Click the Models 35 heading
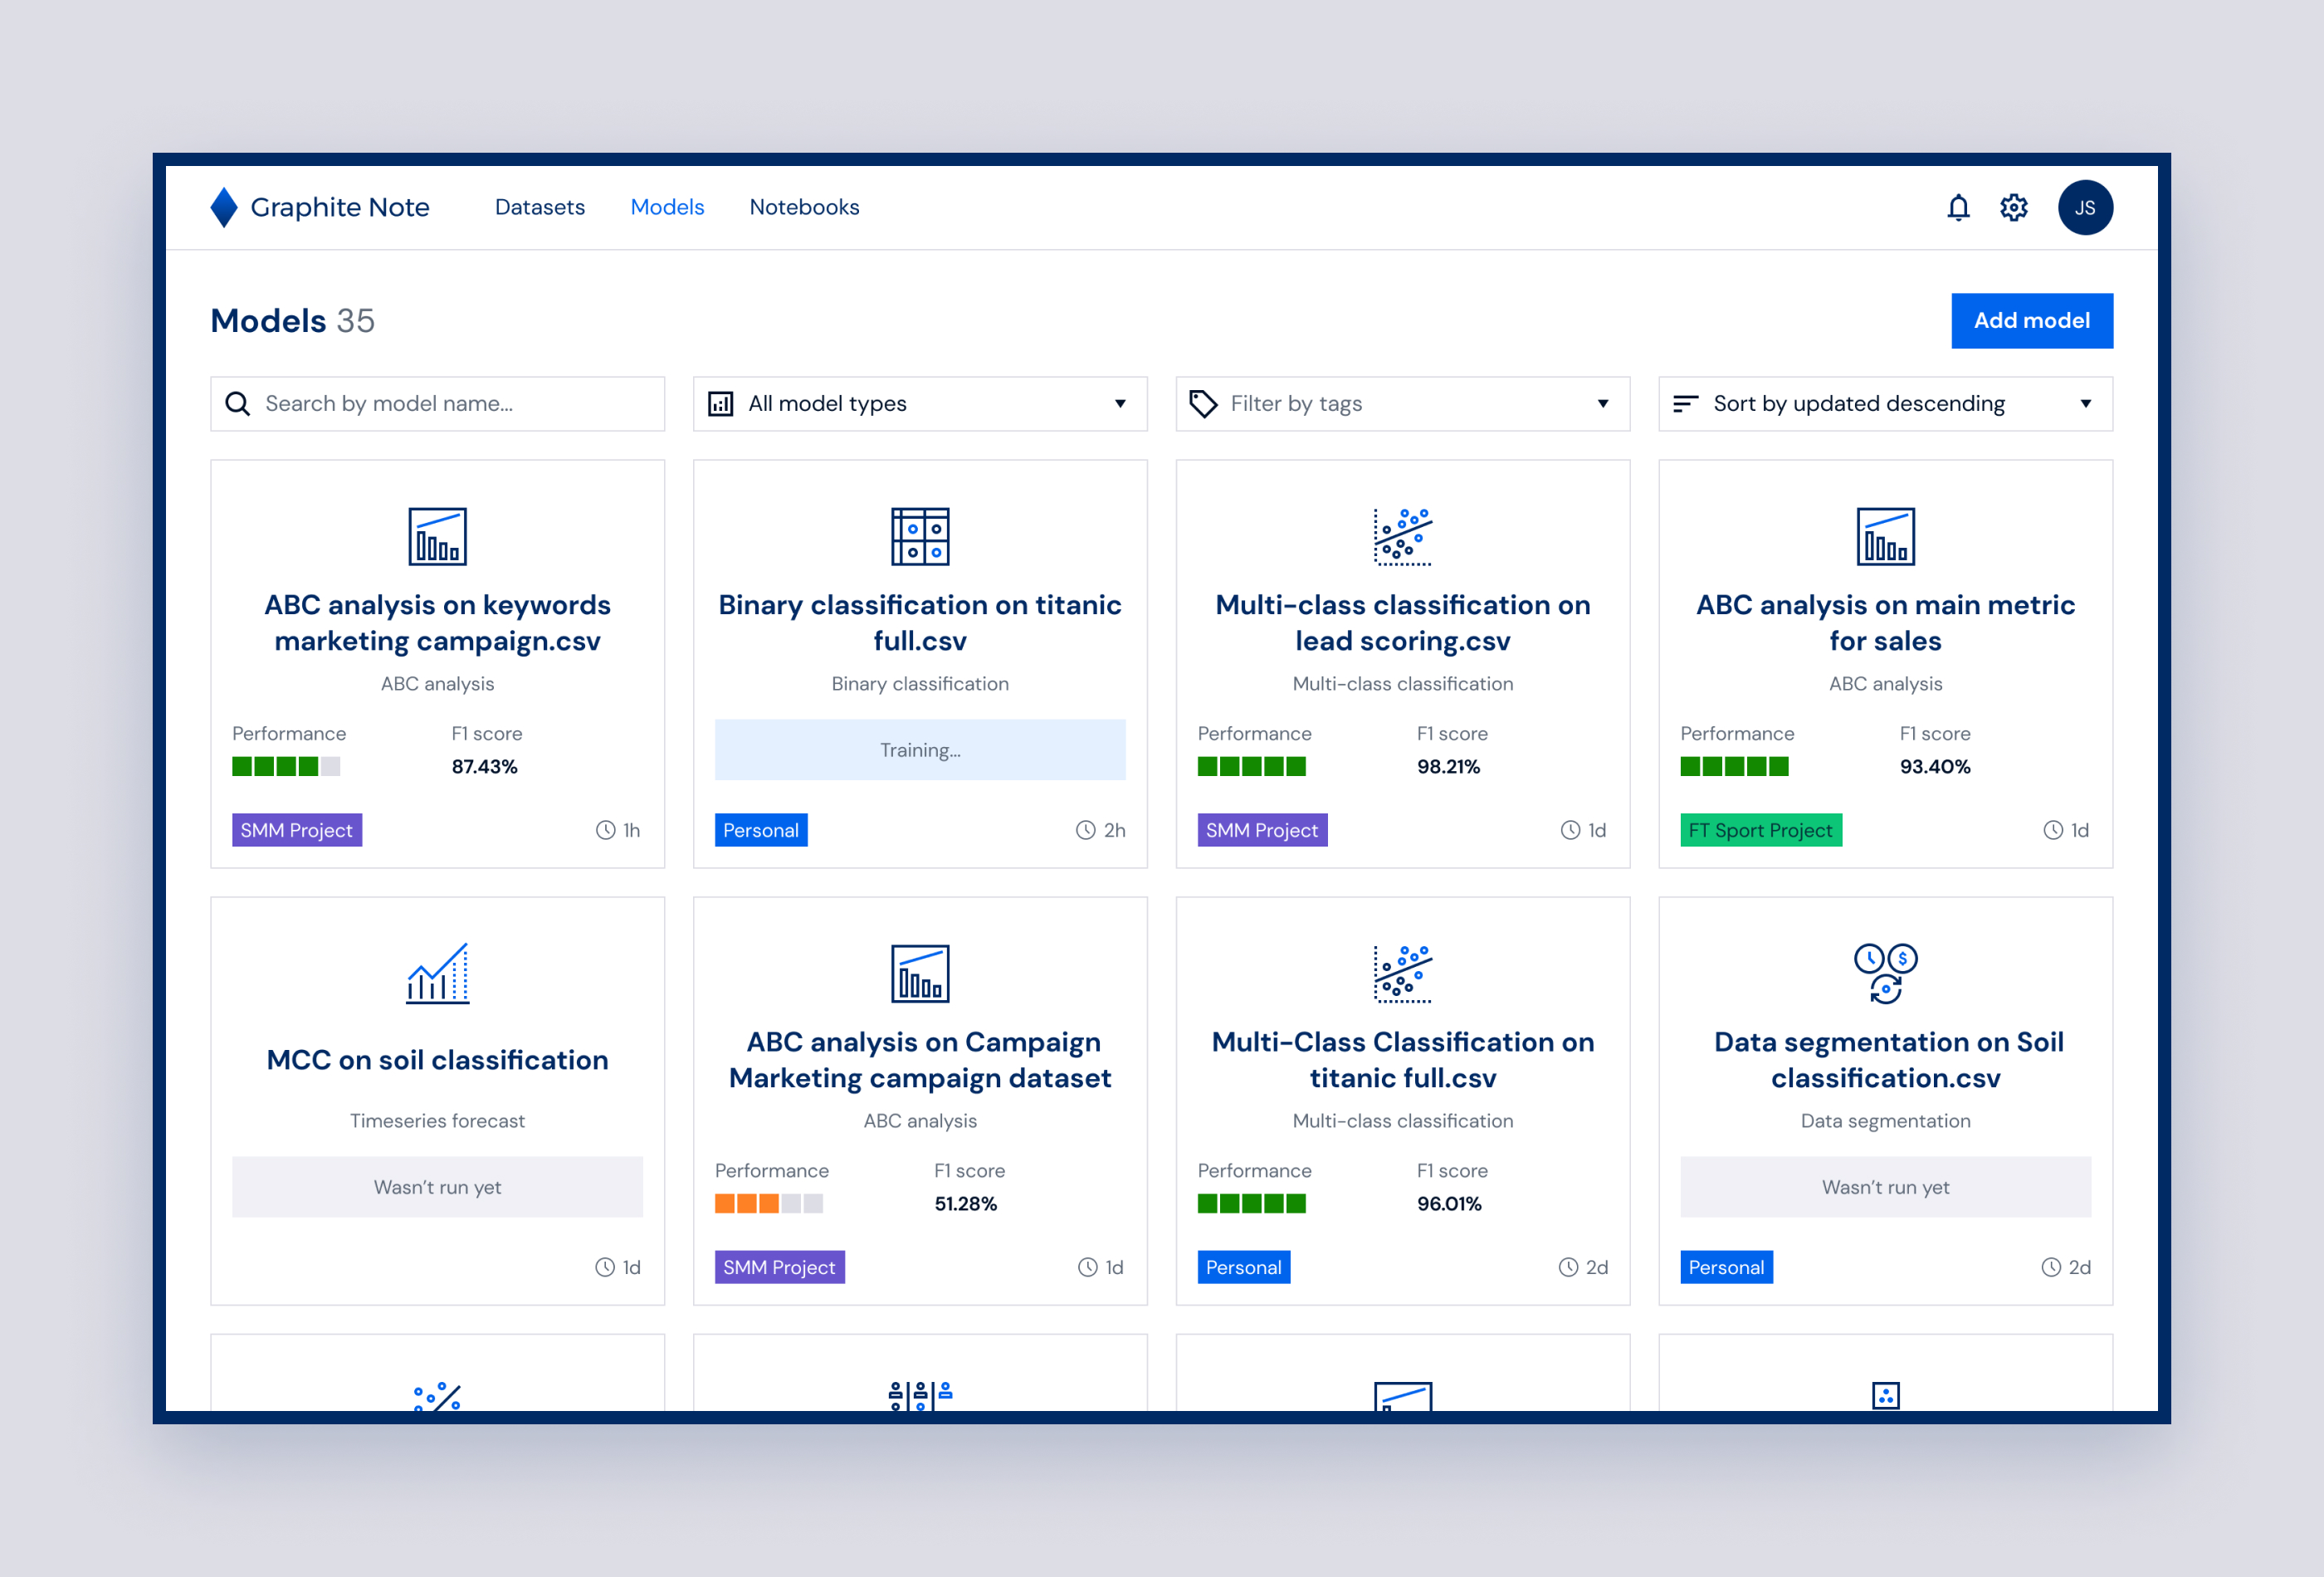The image size is (2324, 1577). point(292,320)
